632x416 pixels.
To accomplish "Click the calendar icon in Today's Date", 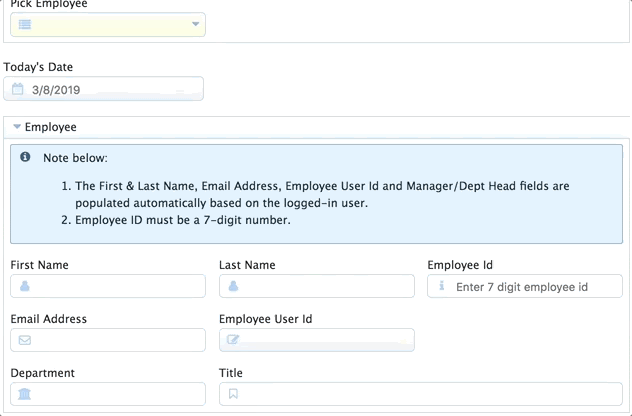I will (17, 89).
